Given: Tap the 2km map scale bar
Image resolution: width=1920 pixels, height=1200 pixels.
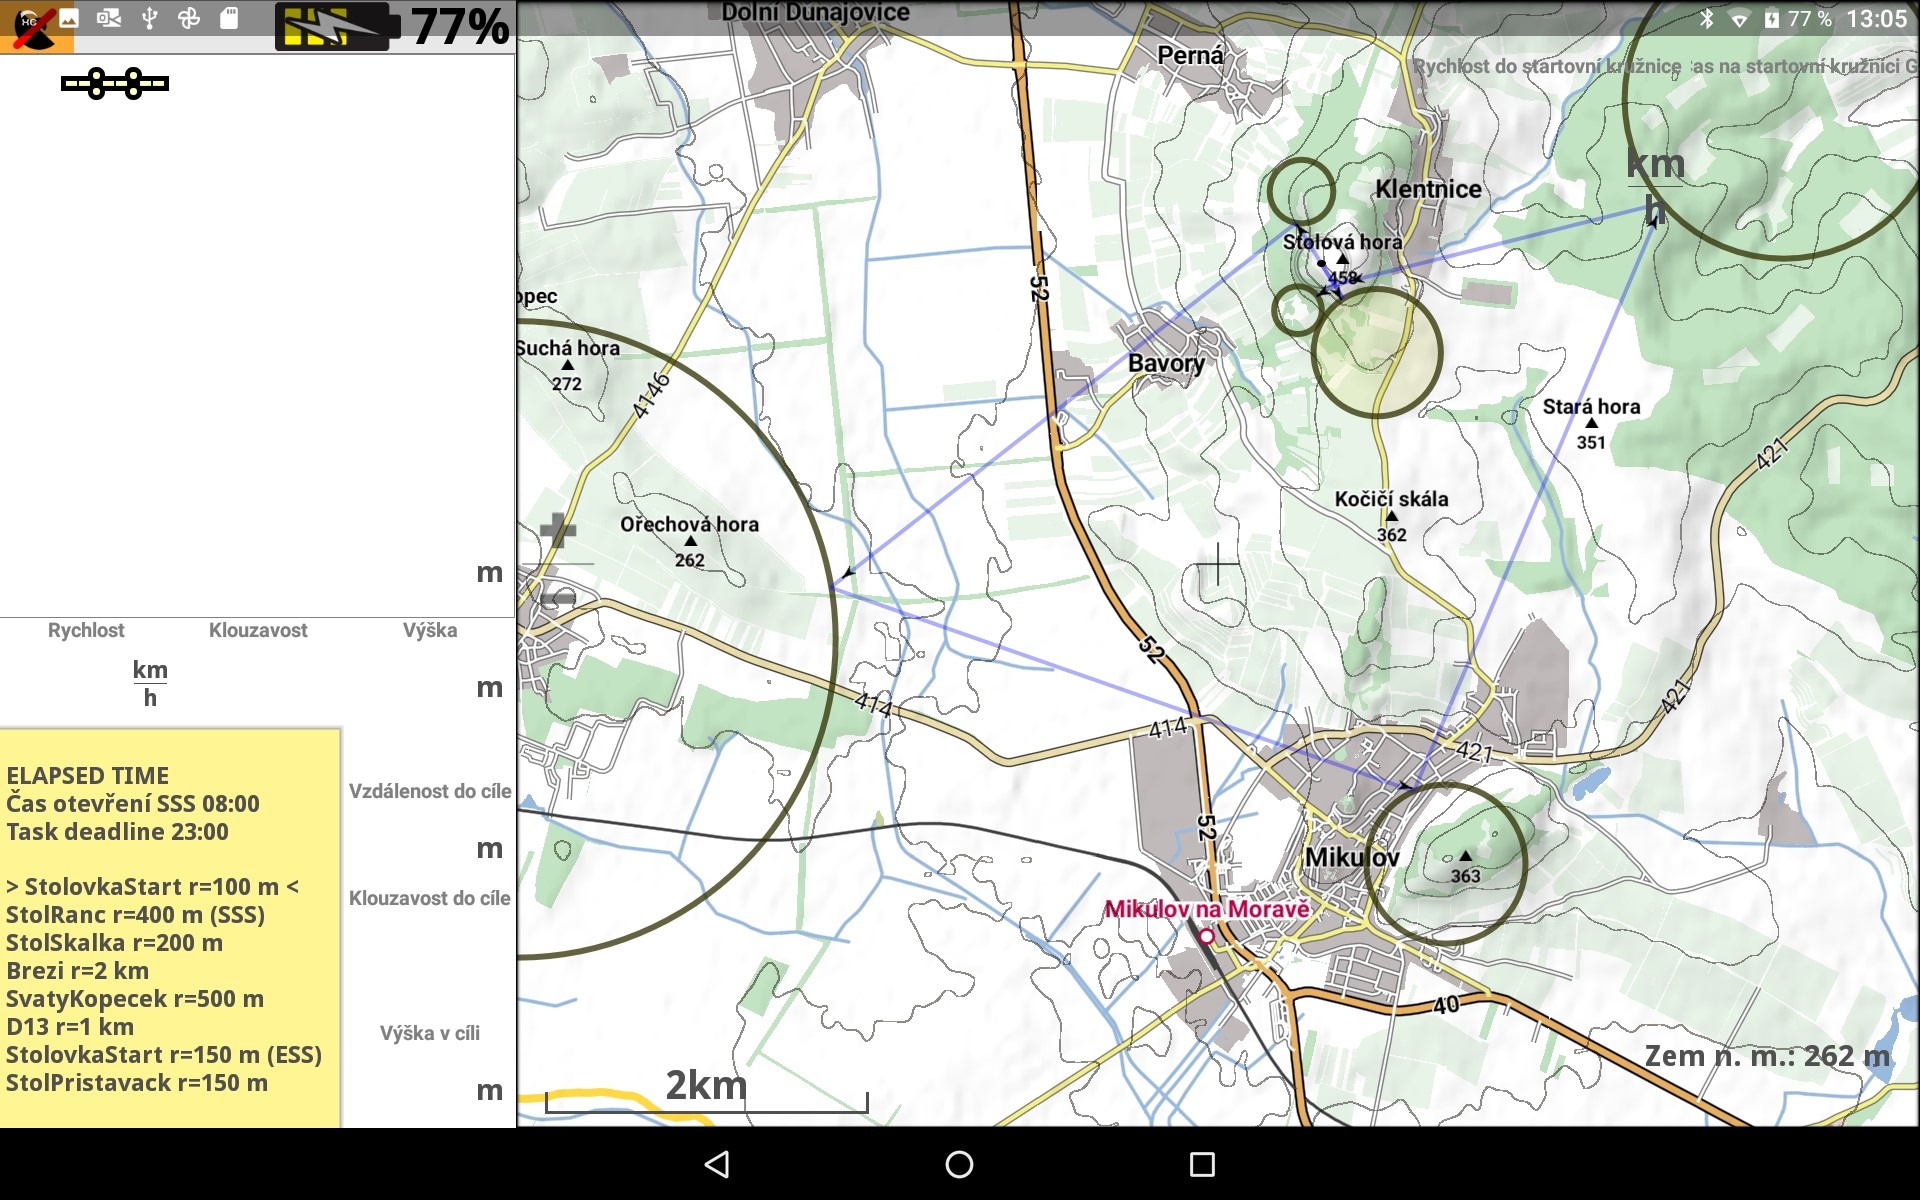Looking at the screenshot, I should coord(707,1092).
